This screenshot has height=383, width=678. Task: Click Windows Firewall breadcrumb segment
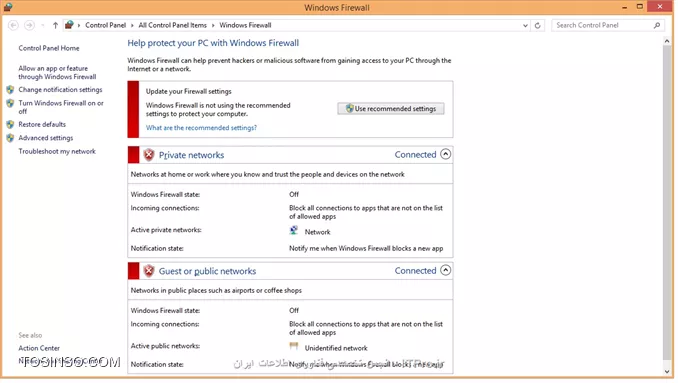point(245,26)
